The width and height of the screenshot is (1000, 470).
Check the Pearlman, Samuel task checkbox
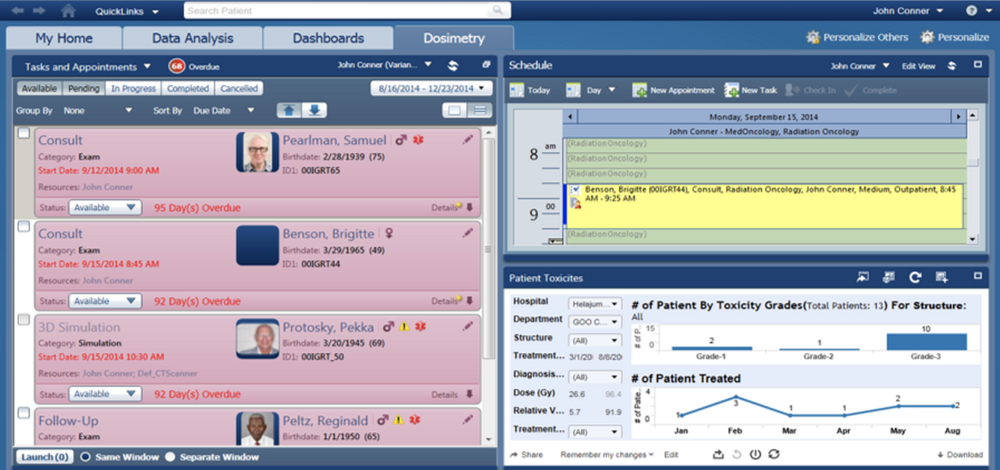23,133
